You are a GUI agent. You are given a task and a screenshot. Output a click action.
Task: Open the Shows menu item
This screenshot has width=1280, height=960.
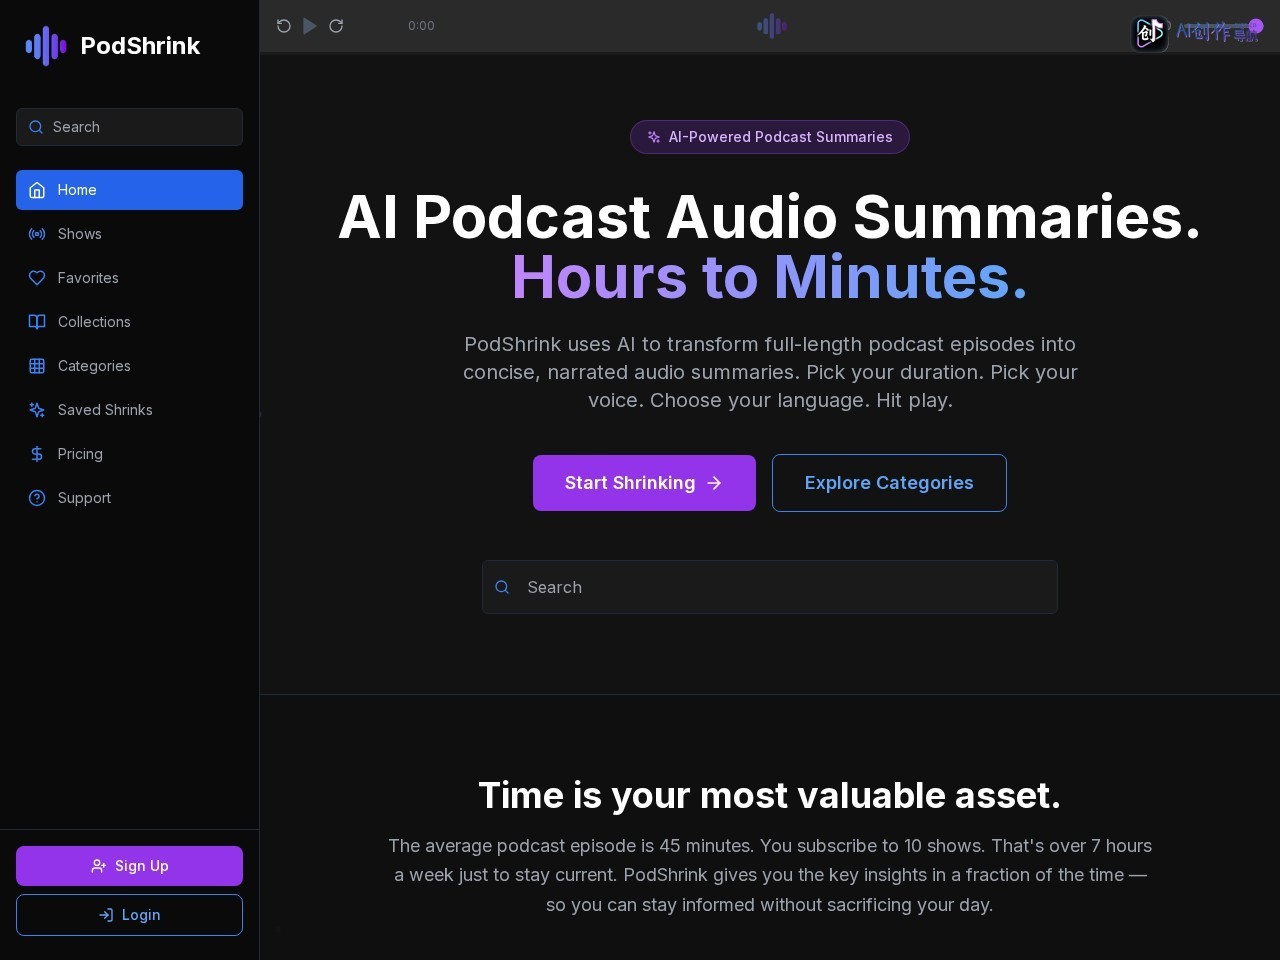[129, 234]
